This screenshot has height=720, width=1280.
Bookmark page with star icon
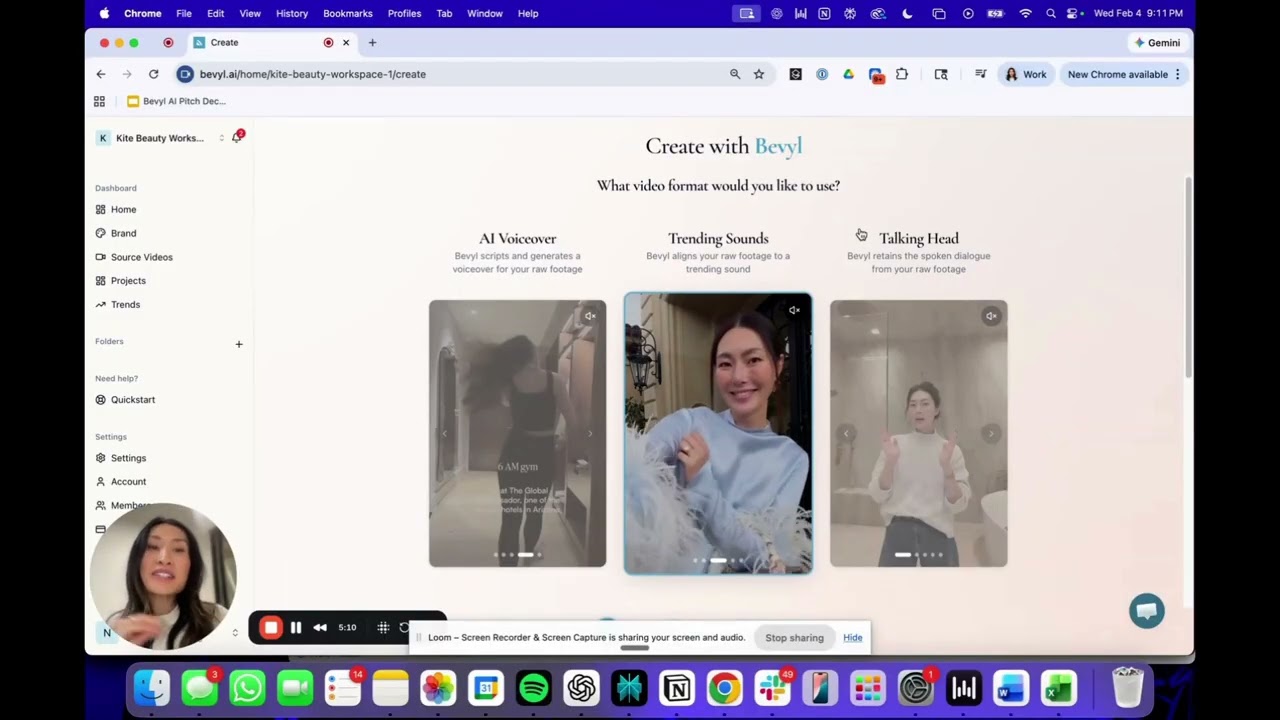click(x=759, y=74)
